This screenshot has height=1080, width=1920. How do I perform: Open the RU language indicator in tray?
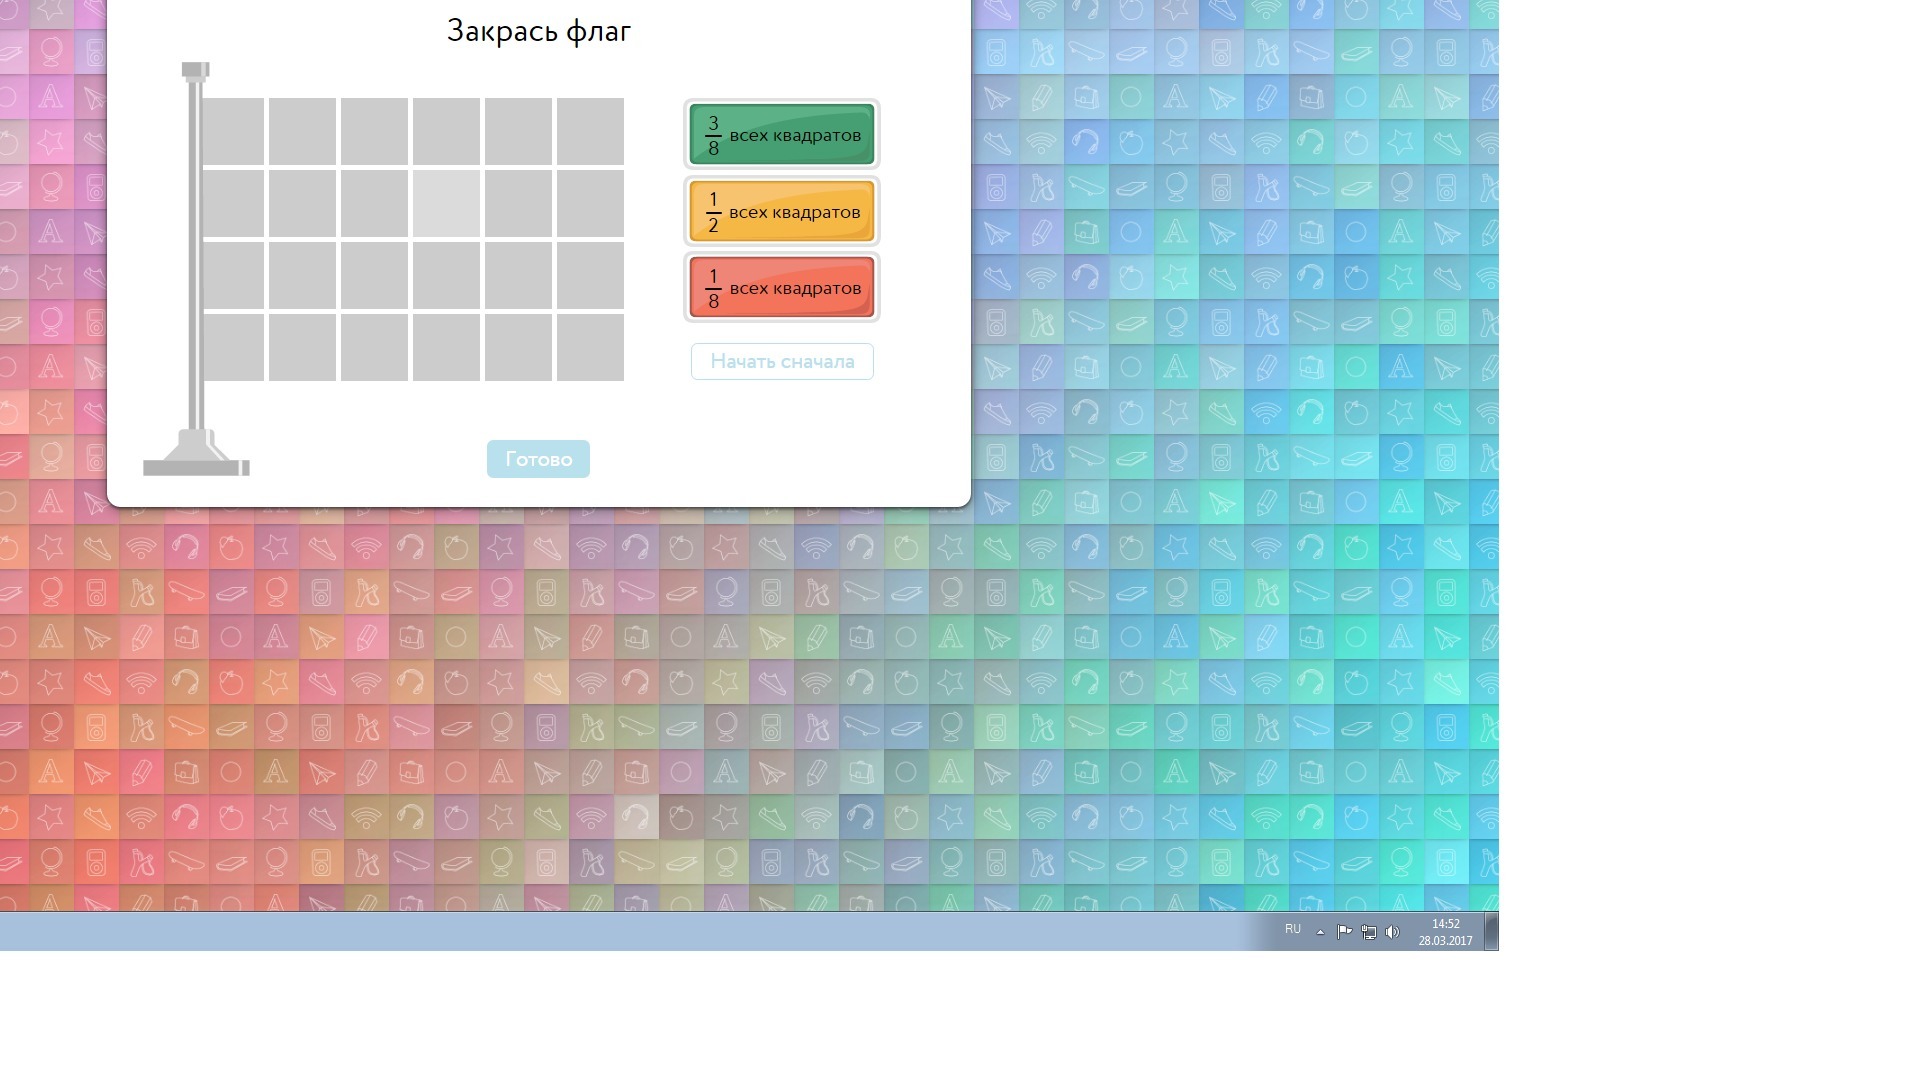click(1293, 930)
